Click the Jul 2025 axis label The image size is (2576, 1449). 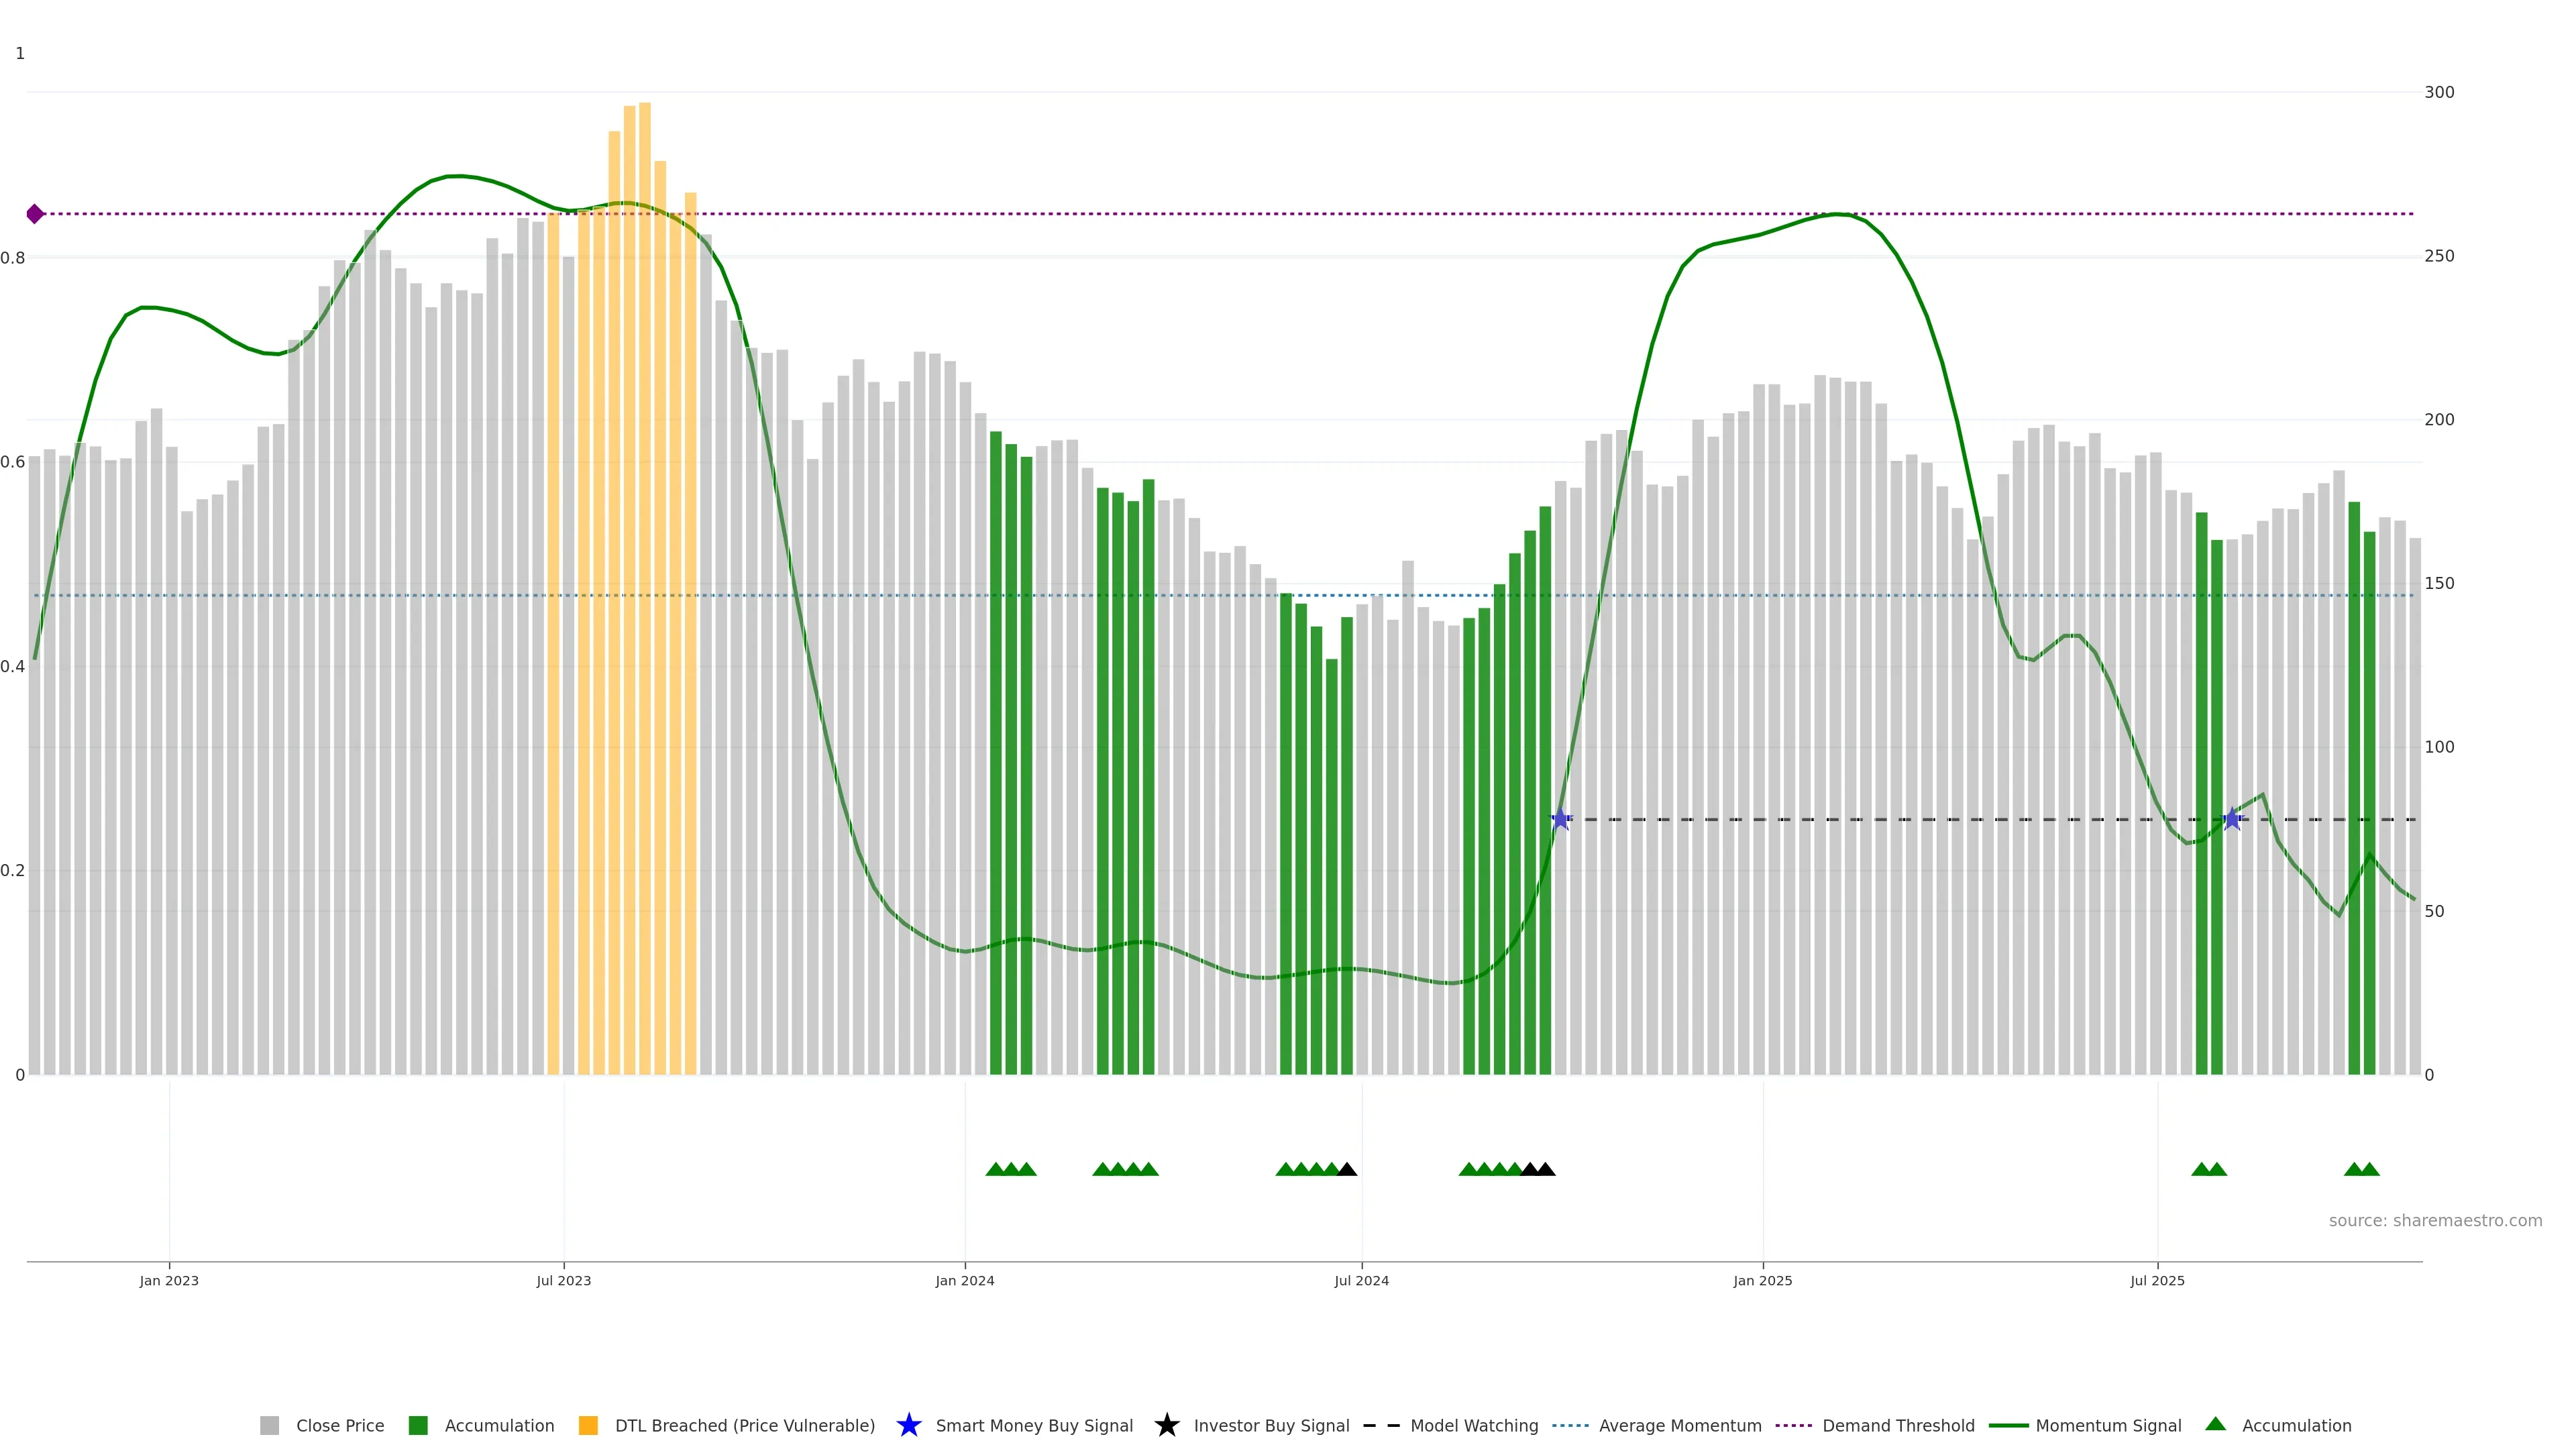(2157, 1281)
